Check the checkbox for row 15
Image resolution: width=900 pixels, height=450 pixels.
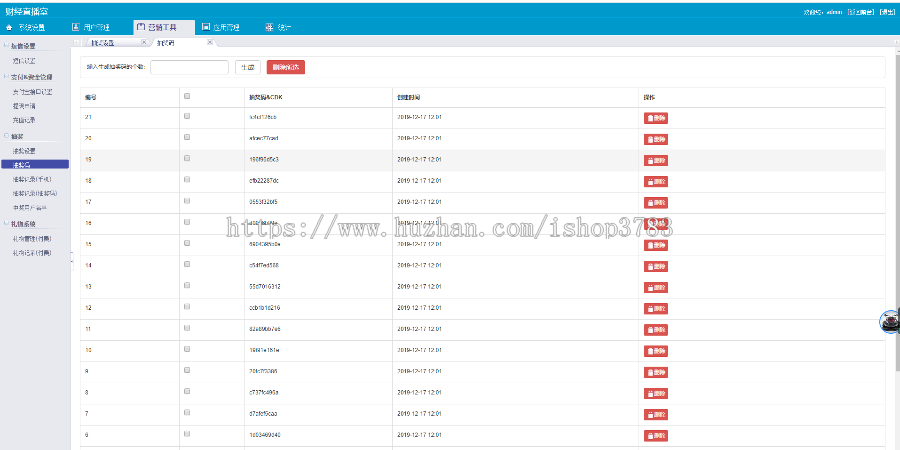(187, 243)
